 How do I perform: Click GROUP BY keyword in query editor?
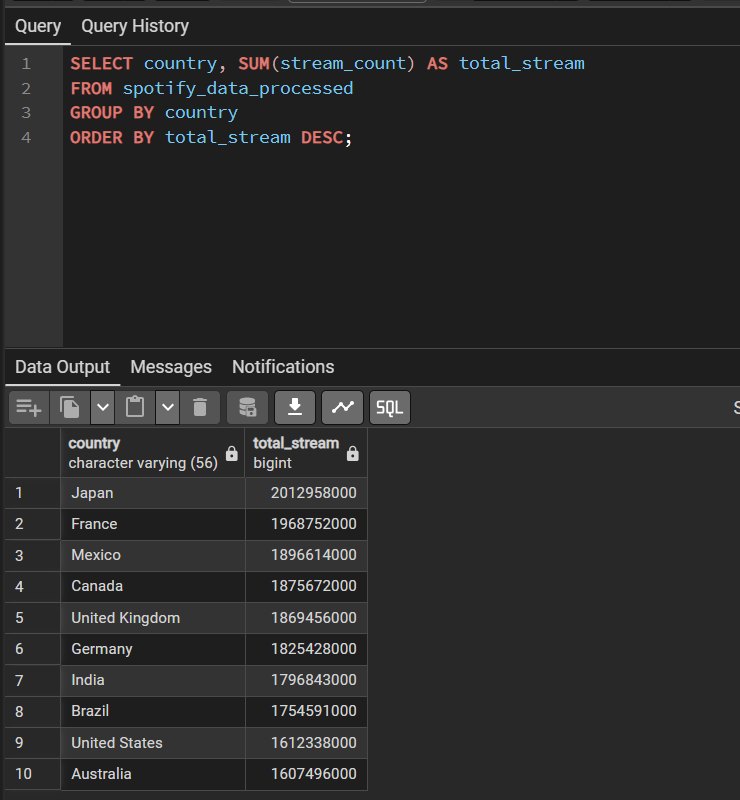coord(112,113)
